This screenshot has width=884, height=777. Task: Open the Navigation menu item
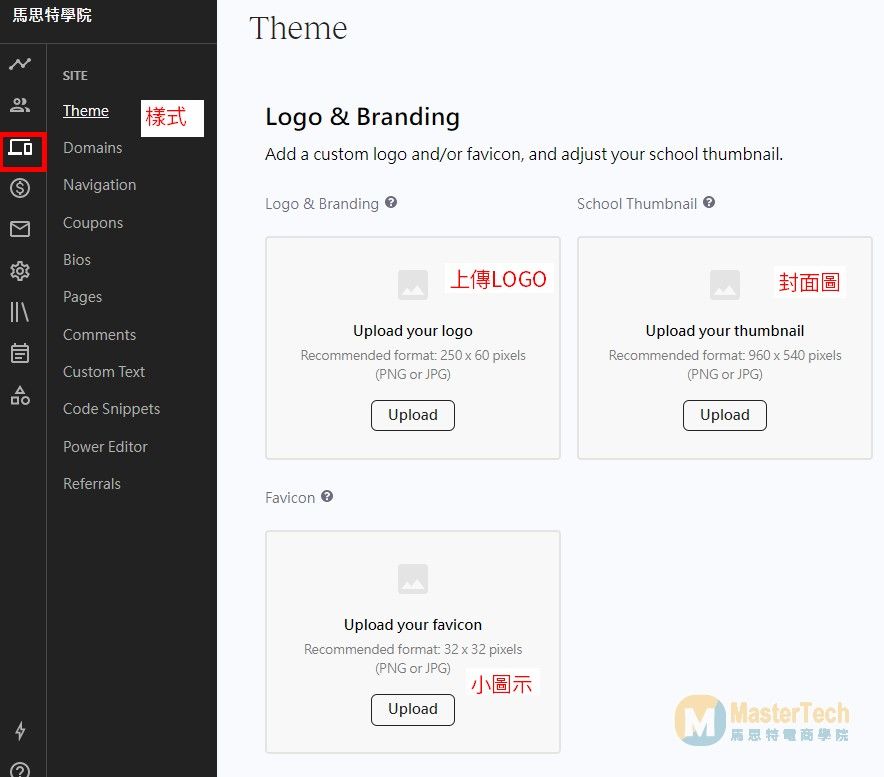point(99,185)
